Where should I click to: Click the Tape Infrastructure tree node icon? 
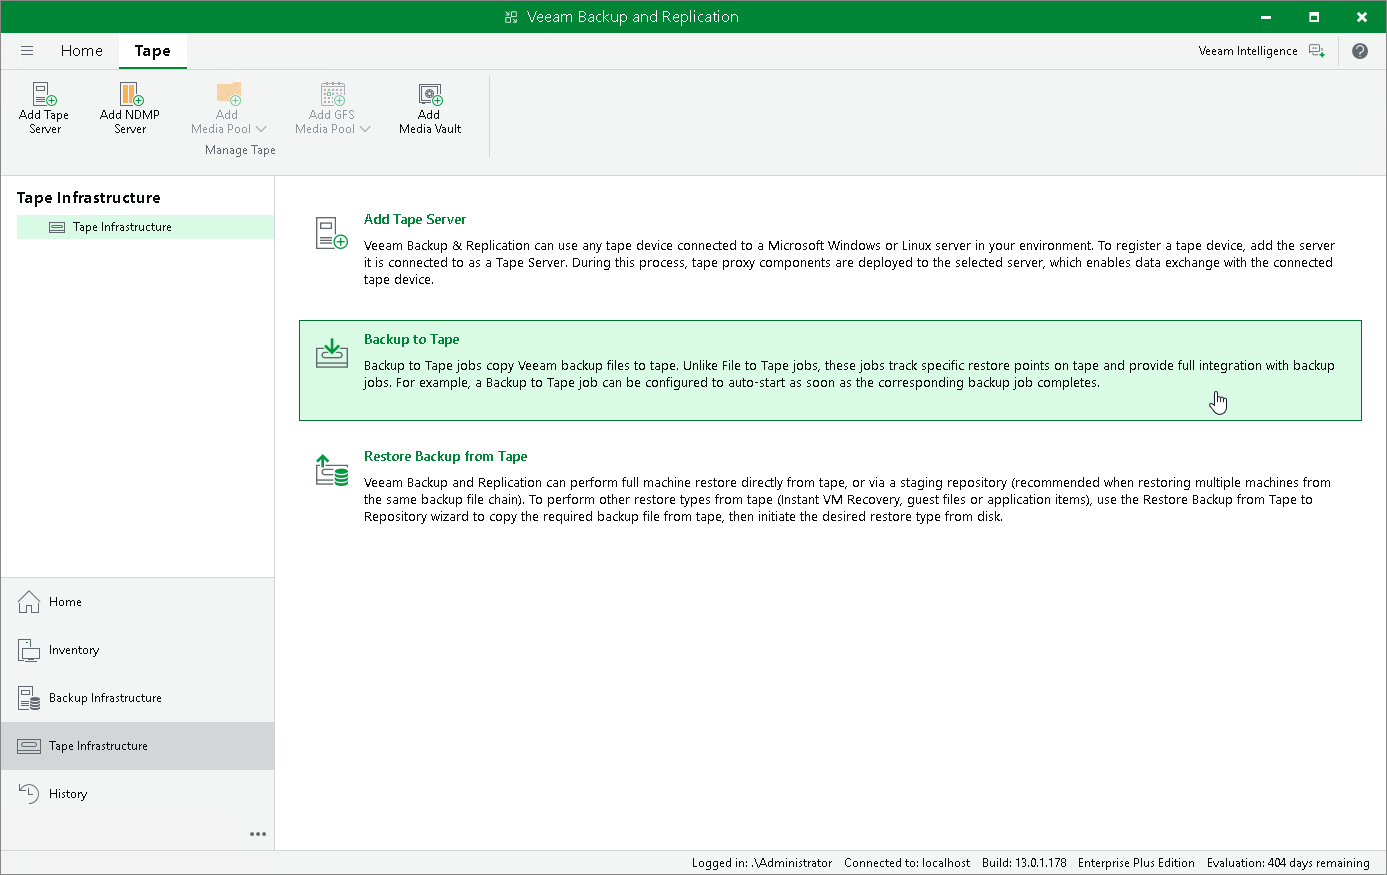point(57,227)
